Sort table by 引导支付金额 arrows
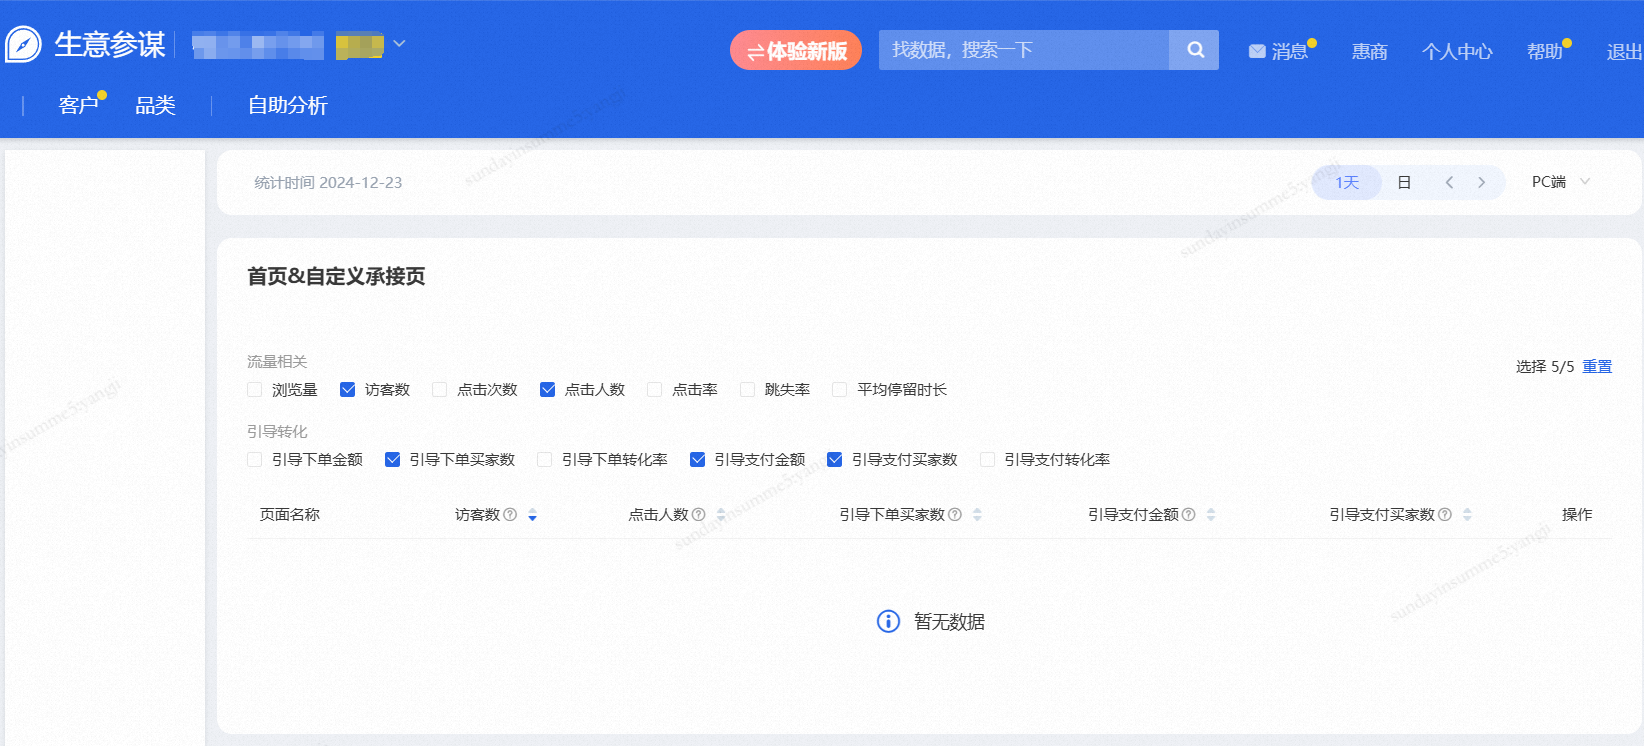 pyautogui.click(x=1211, y=515)
